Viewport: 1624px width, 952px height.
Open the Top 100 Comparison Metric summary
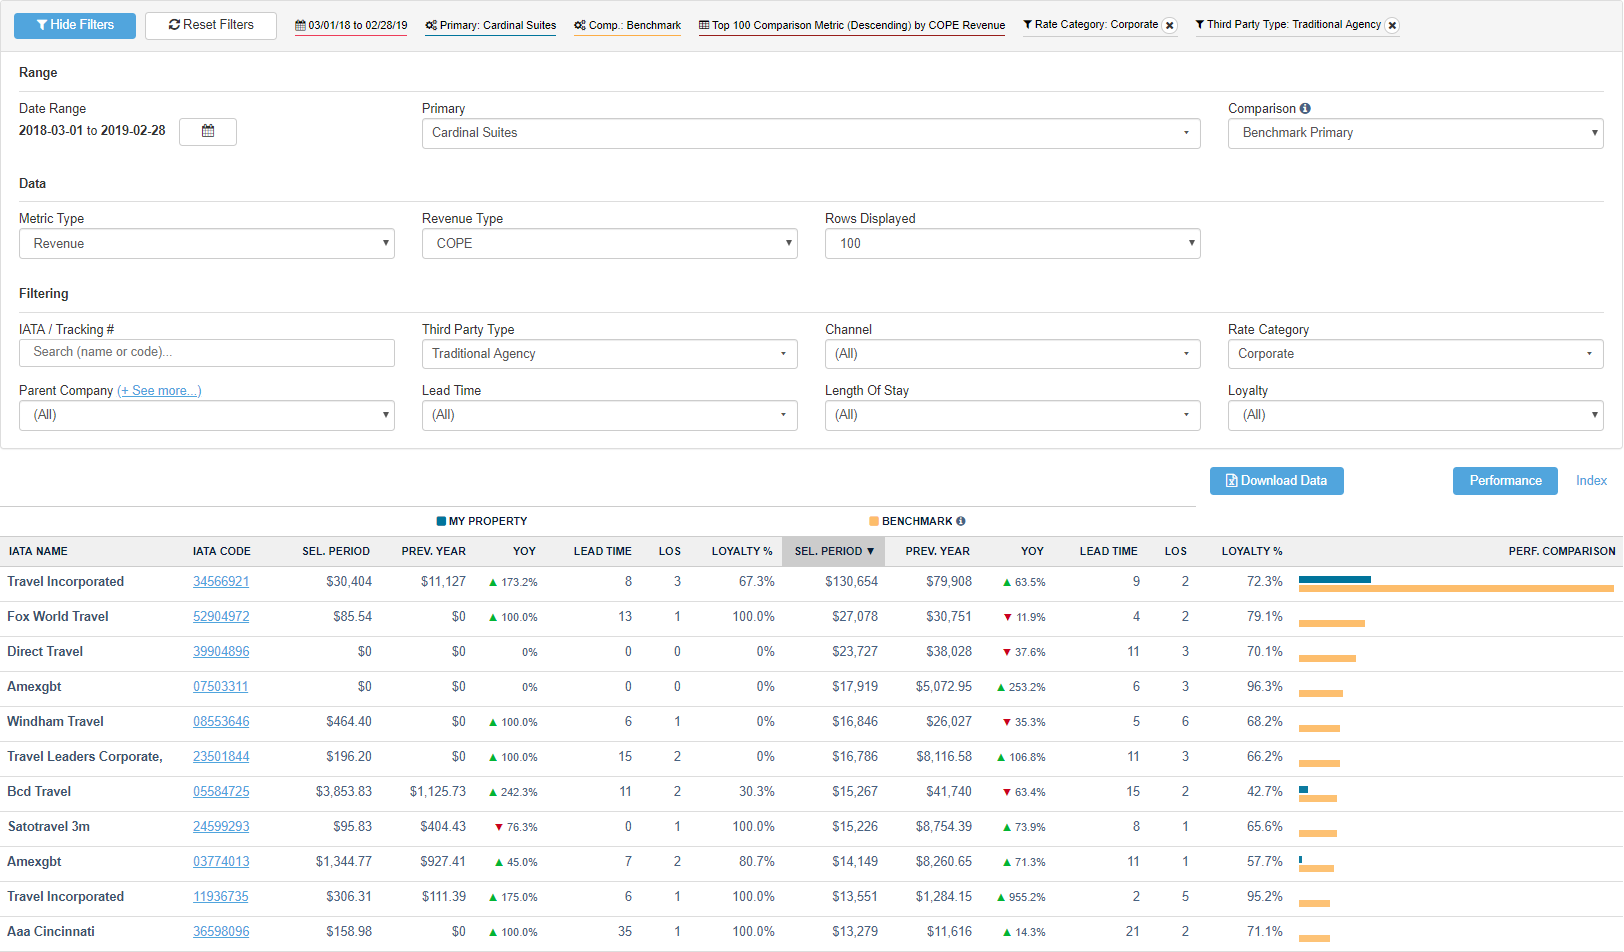(x=852, y=25)
